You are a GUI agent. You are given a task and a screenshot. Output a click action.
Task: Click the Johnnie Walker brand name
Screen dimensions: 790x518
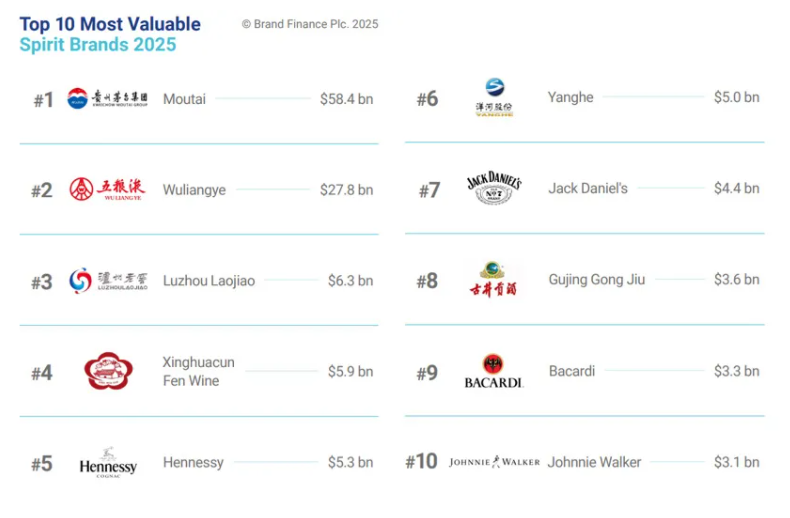coord(595,462)
